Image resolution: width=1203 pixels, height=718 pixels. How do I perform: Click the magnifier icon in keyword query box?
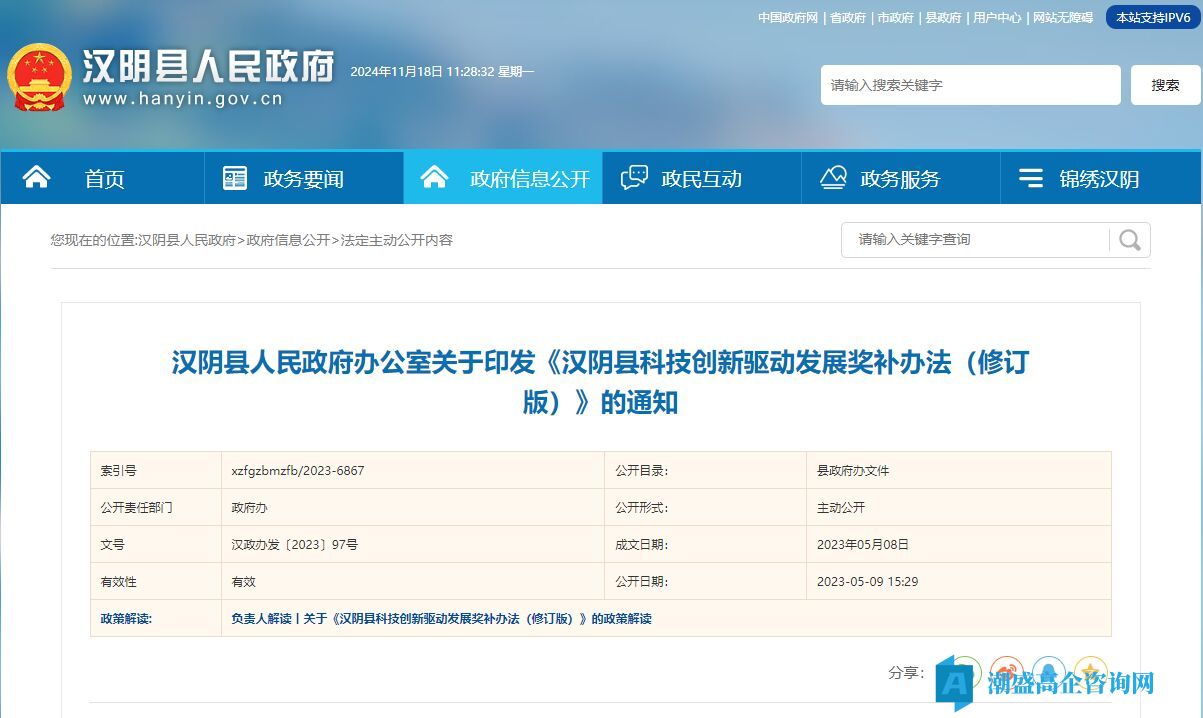tap(1130, 240)
